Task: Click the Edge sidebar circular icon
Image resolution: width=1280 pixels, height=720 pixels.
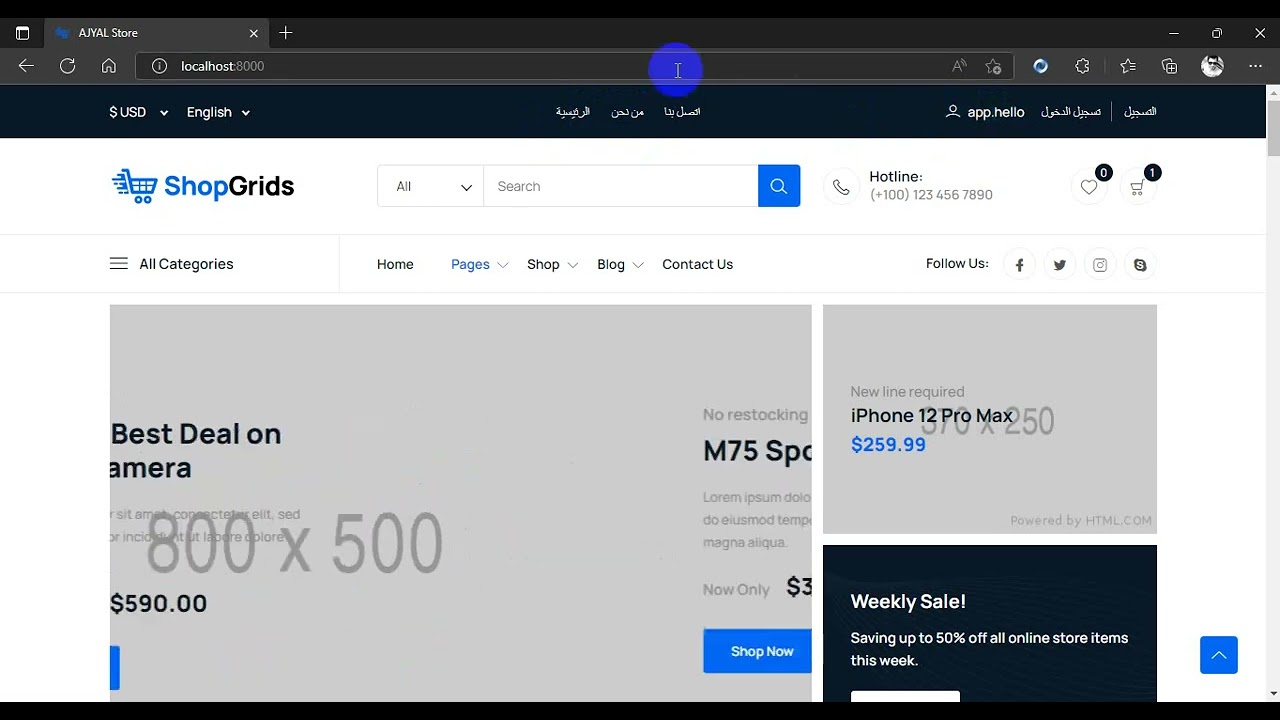Action: click(1040, 66)
